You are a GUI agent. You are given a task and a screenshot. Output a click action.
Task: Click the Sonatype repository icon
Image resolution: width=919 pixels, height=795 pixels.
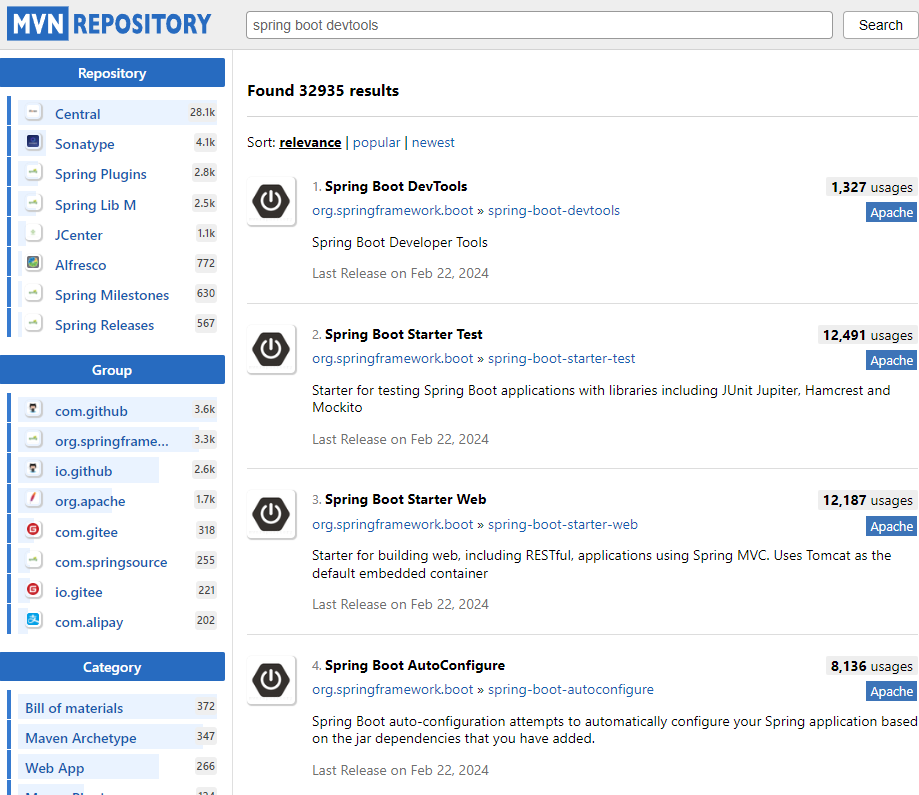33,141
